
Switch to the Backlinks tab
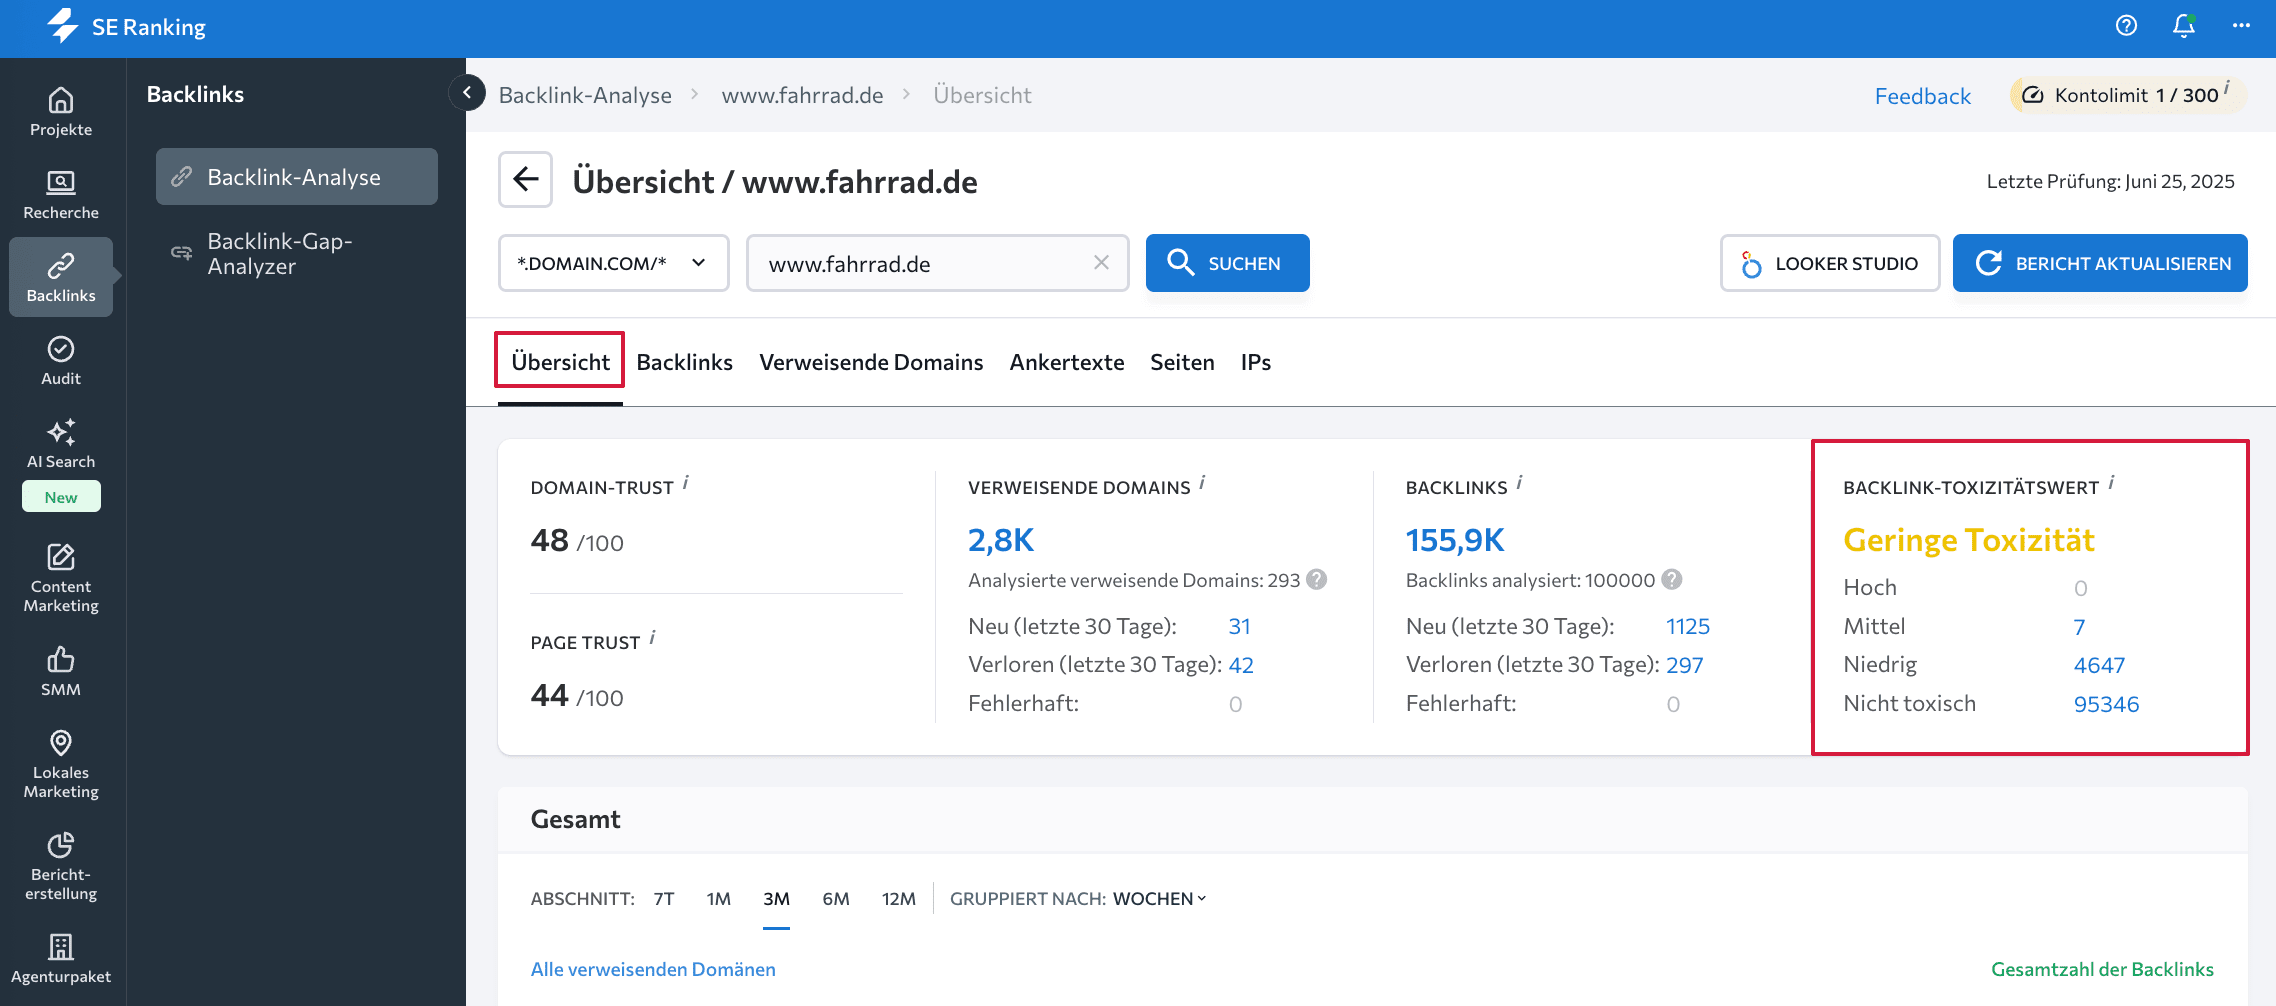685,362
